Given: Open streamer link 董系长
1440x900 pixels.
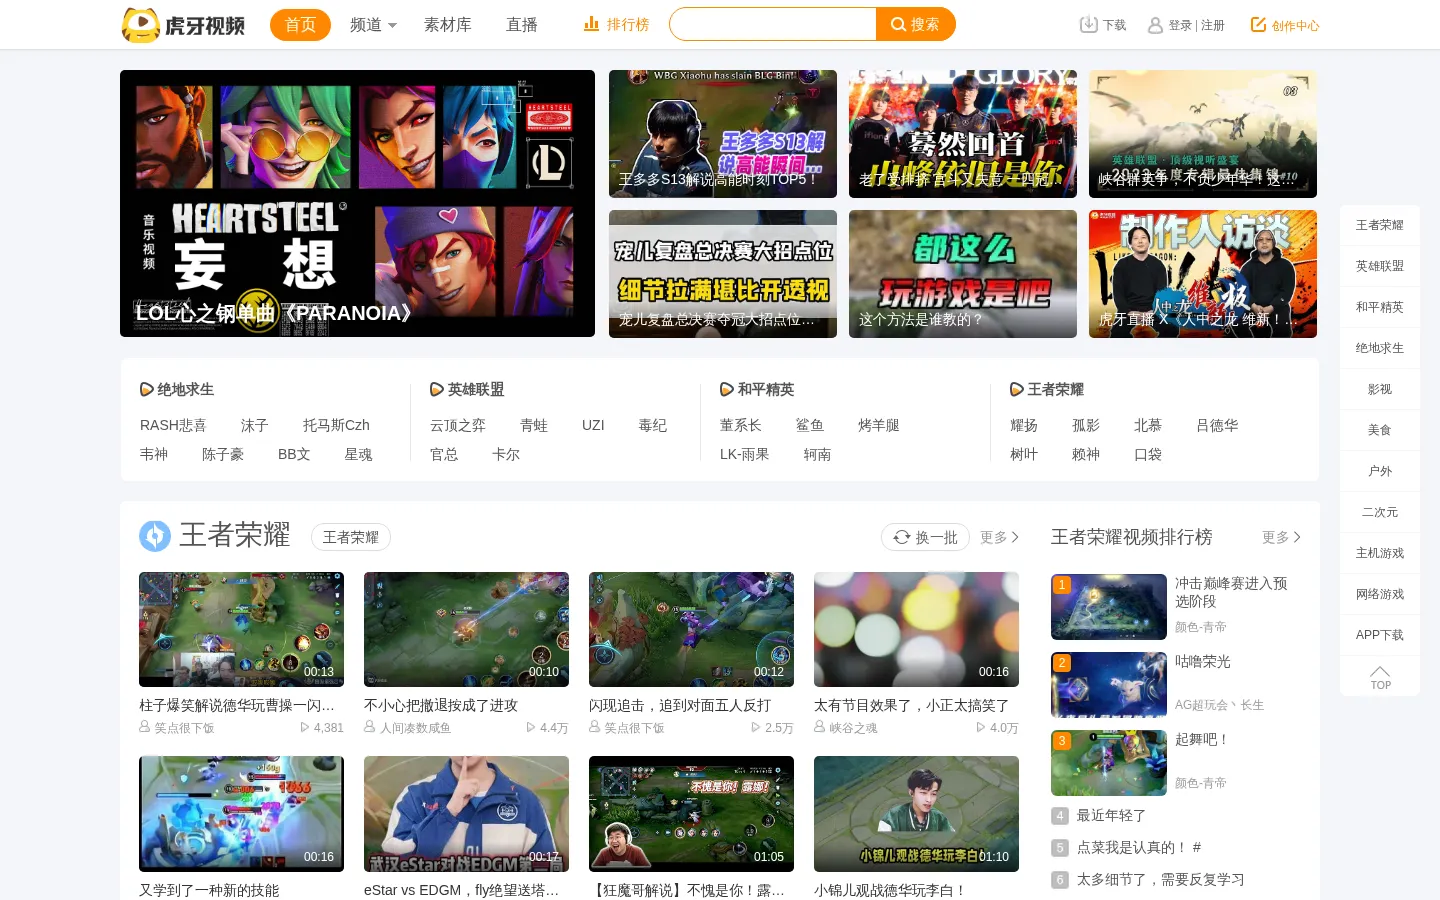Looking at the screenshot, I should pos(741,425).
